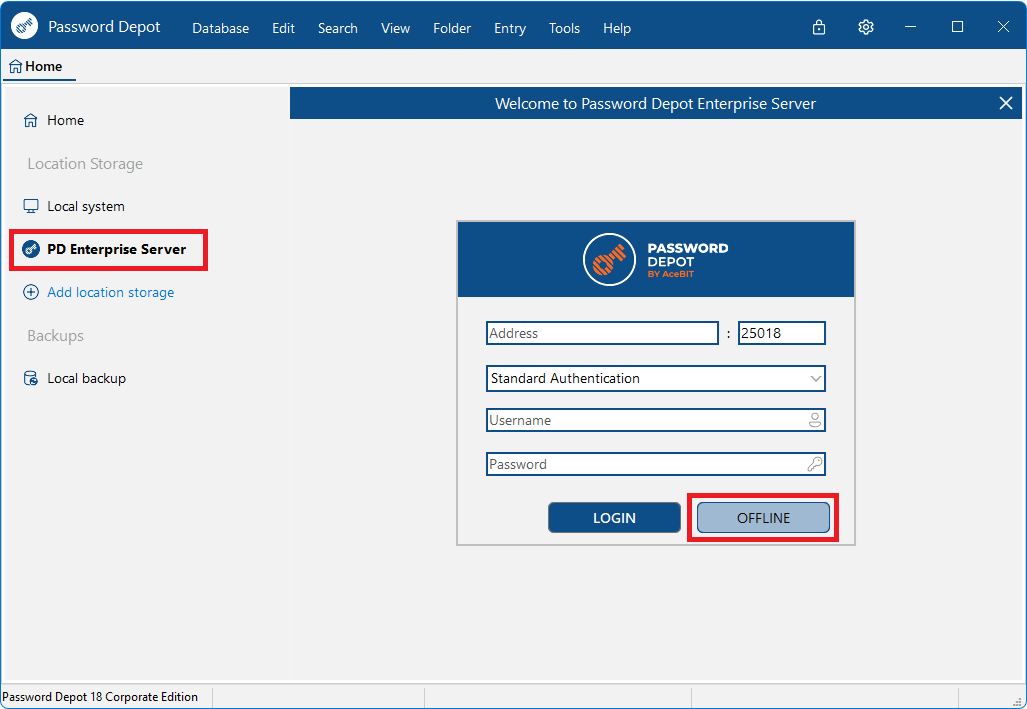Open the Help menu
1027x709 pixels.
tap(617, 28)
